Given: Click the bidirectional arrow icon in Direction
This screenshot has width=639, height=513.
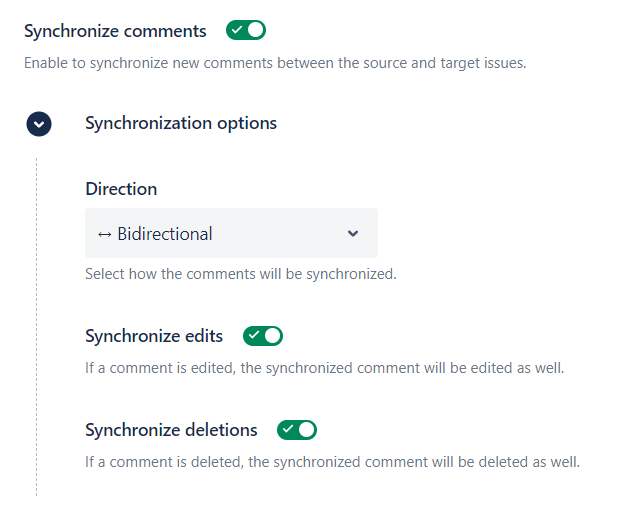Looking at the screenshot, I should coord(104,234).
